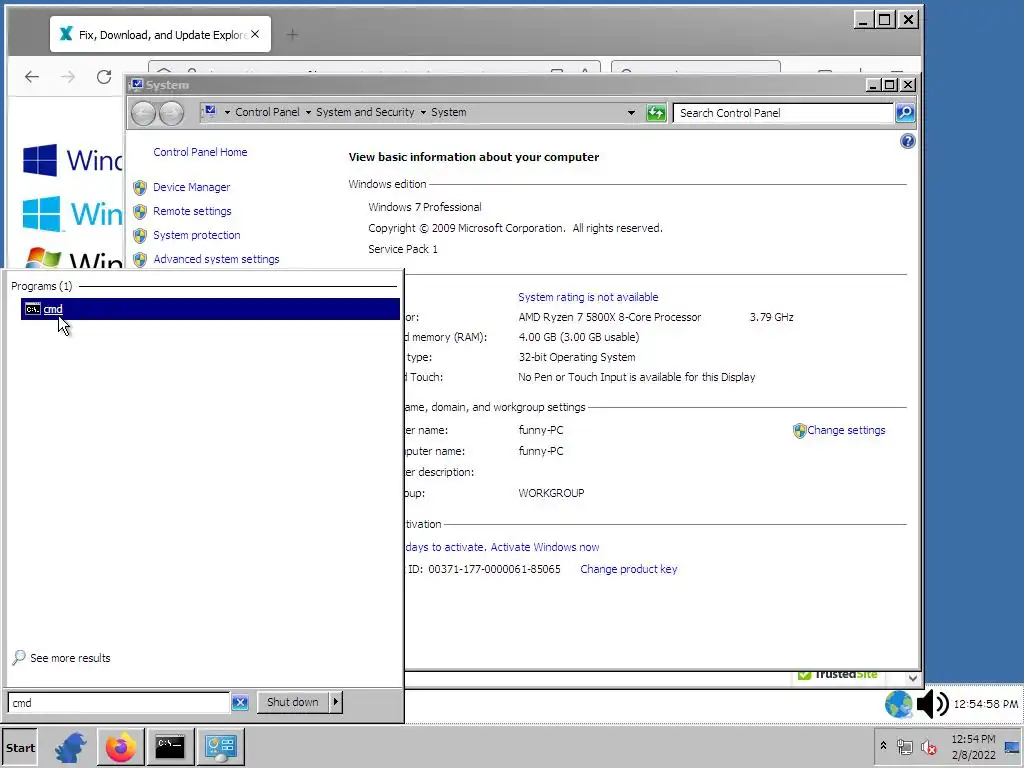Click the volume speaker icon
Screen dimensions: 1024x768
pyautogui.click(x=933, y=704)
